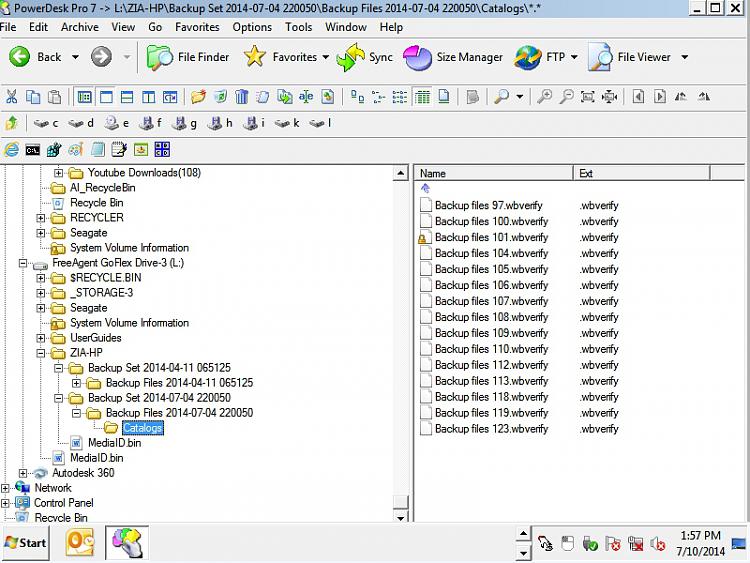The image size is (750, 563).
Task: Open the Favorites dropdown arrow
Action: point(326,57)
